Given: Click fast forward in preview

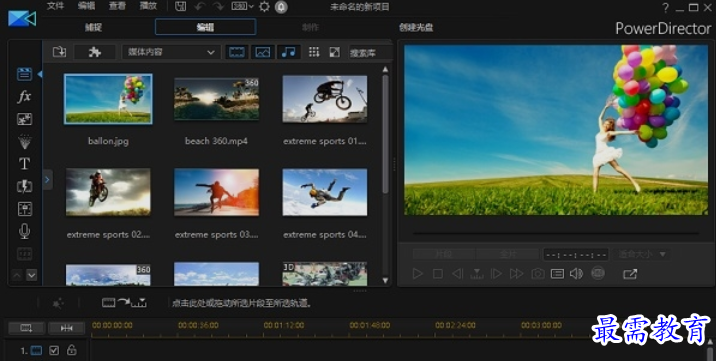Looking at the screenshot, I should (516, 274).
